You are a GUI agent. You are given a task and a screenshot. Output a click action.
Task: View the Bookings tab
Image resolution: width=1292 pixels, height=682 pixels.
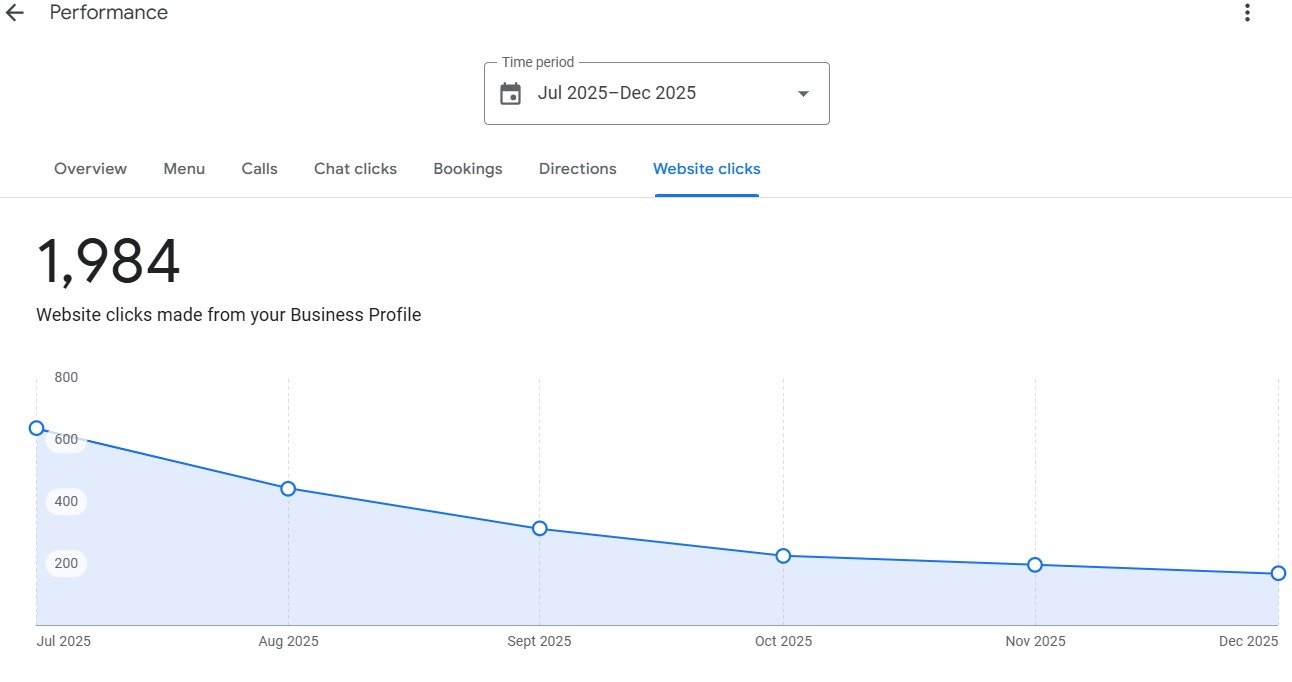[x=467, y=169]
